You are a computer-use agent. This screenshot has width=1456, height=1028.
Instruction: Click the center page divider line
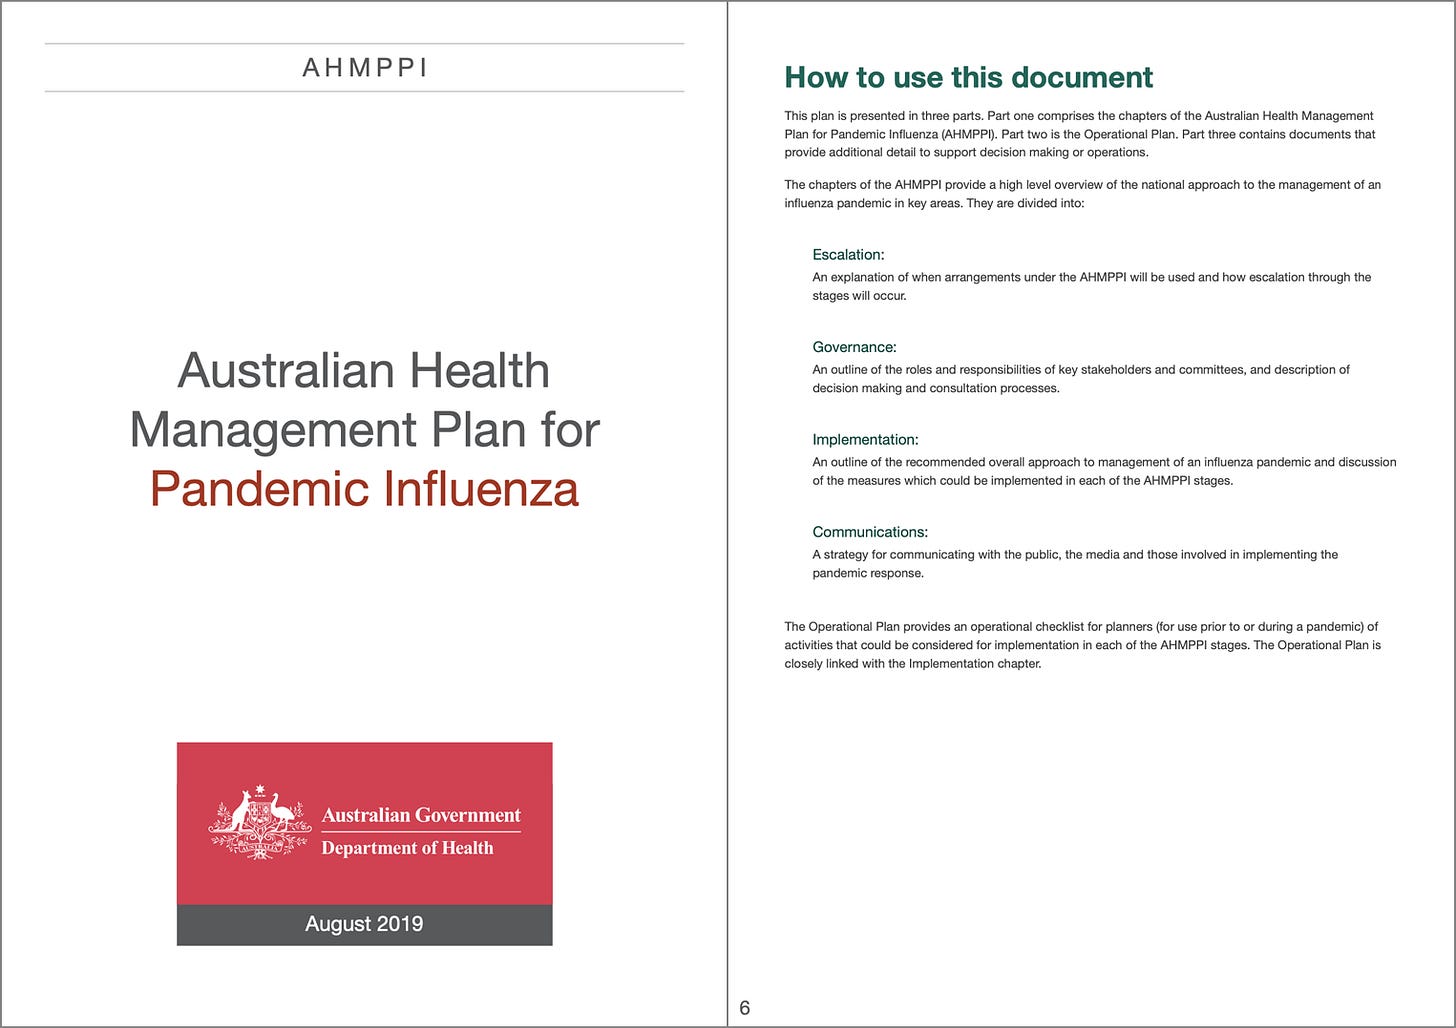coord(727,514)
